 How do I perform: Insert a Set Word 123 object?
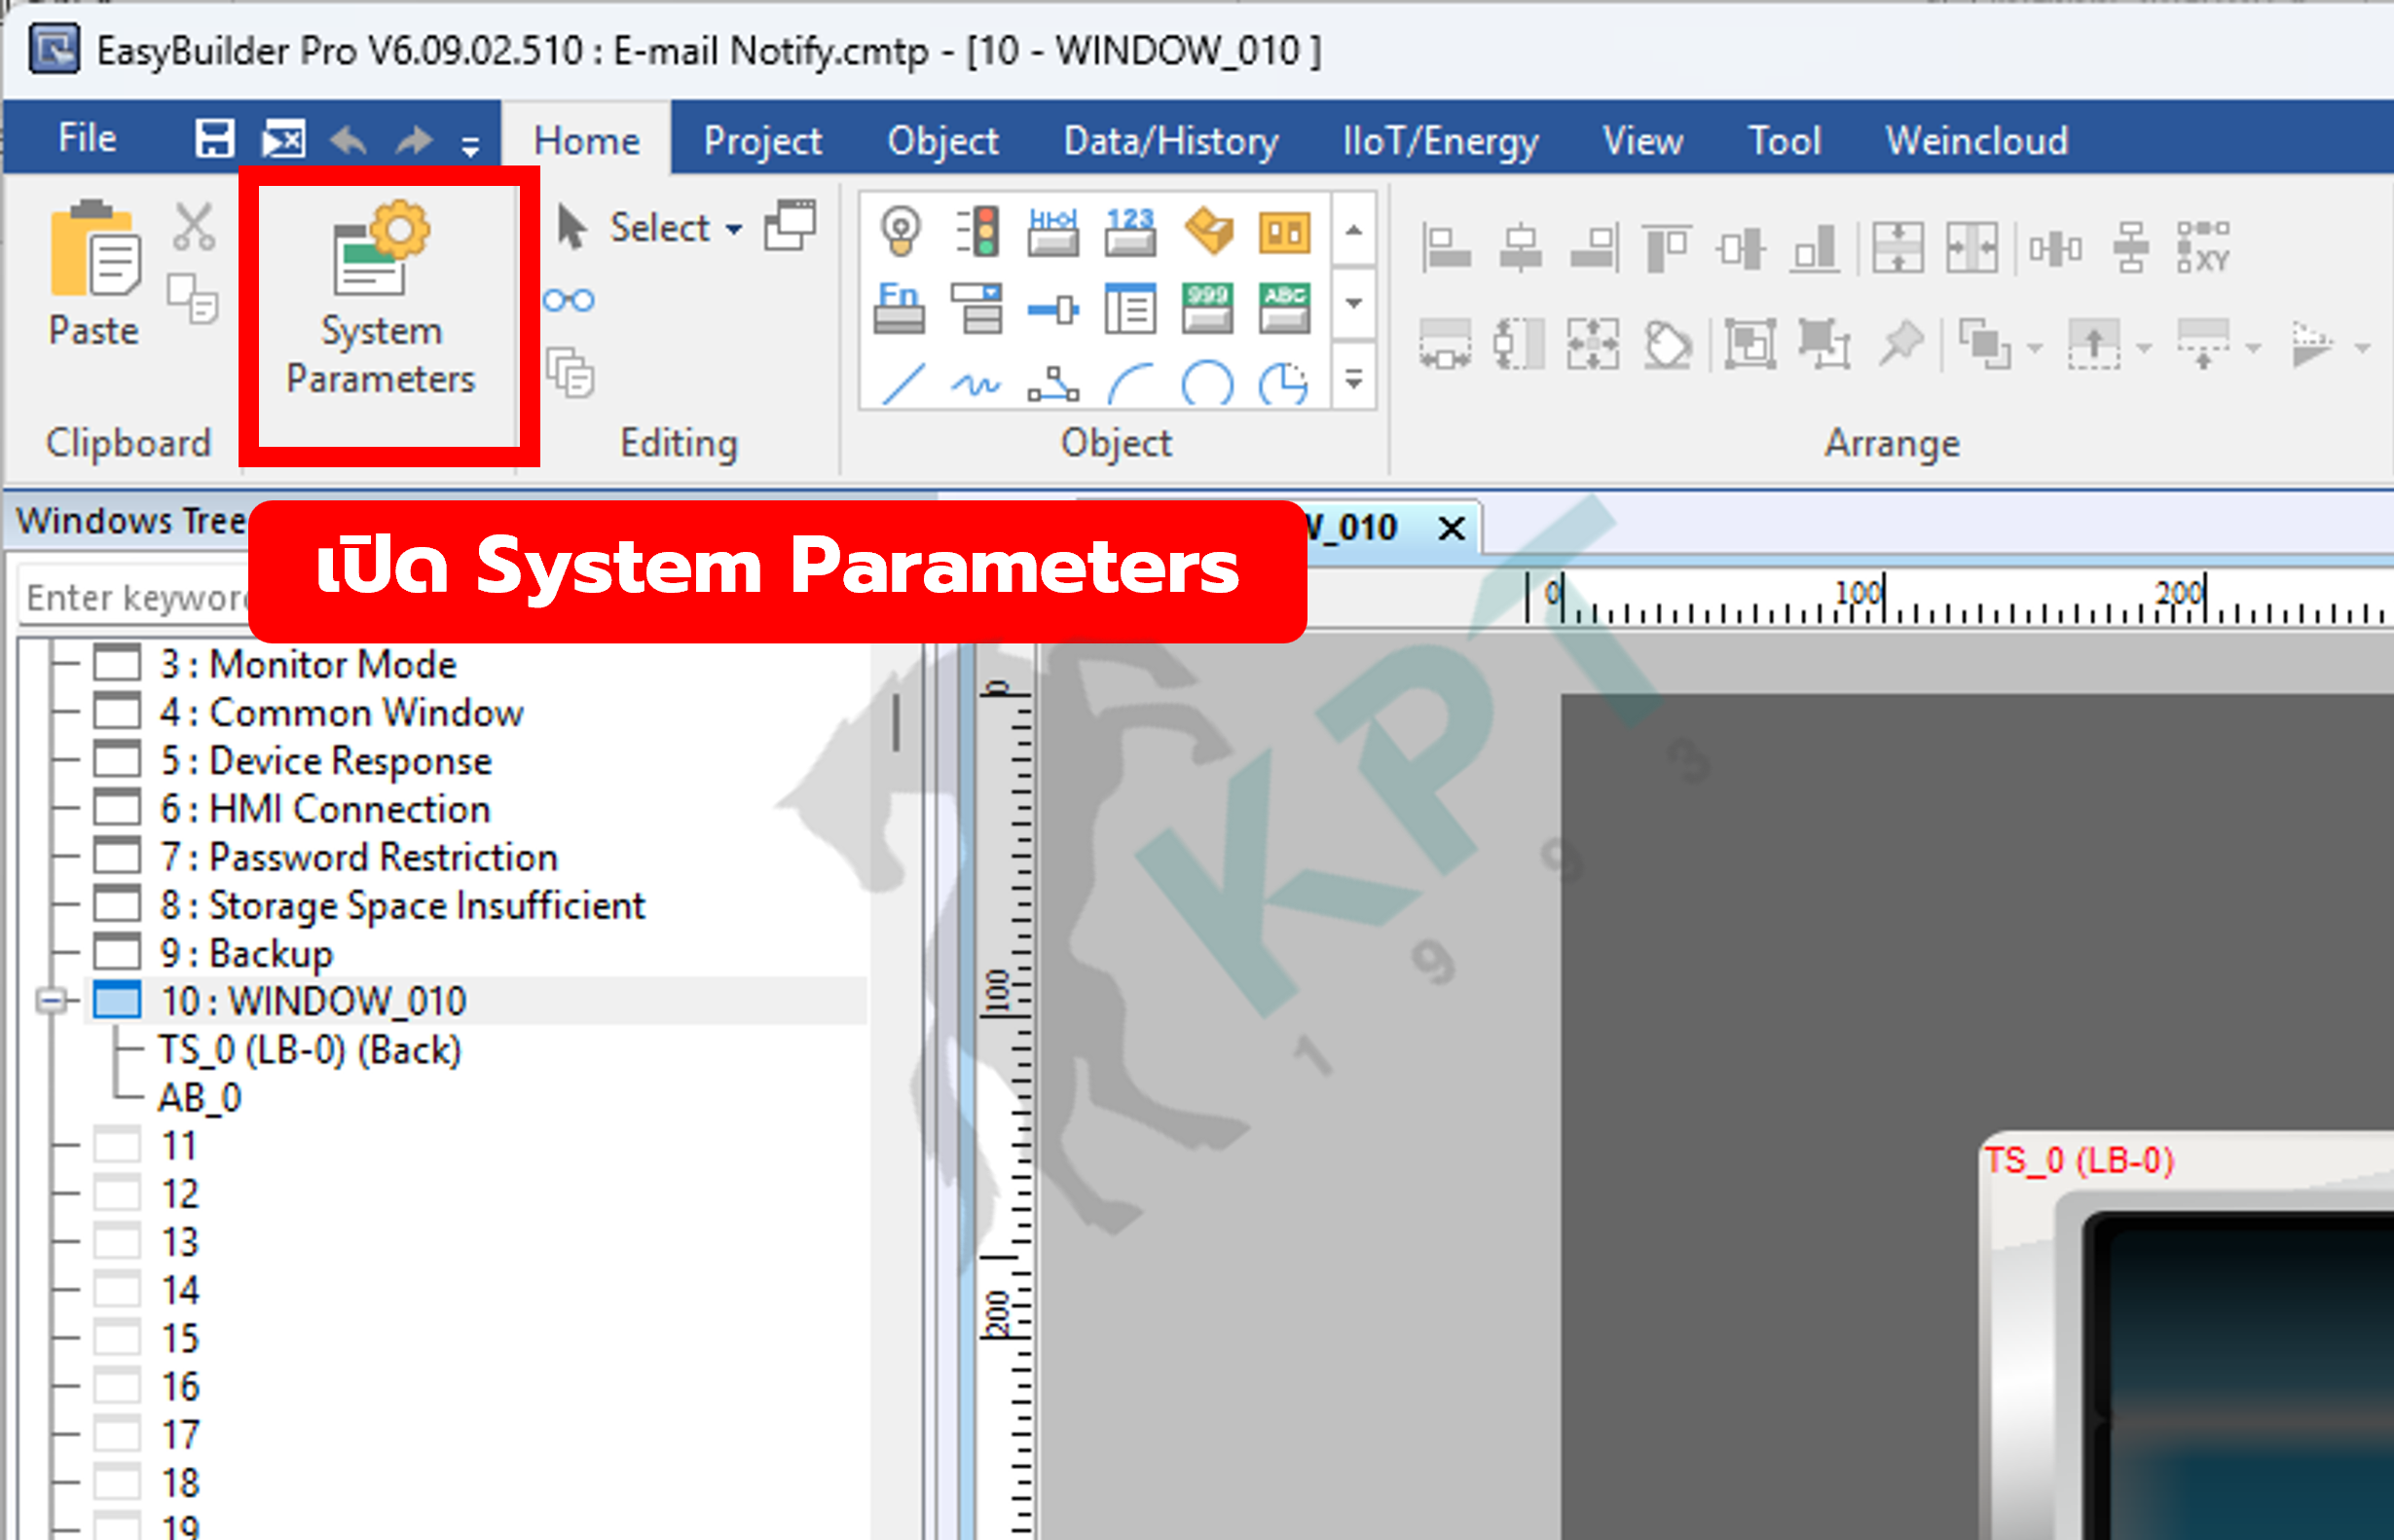1130,231
